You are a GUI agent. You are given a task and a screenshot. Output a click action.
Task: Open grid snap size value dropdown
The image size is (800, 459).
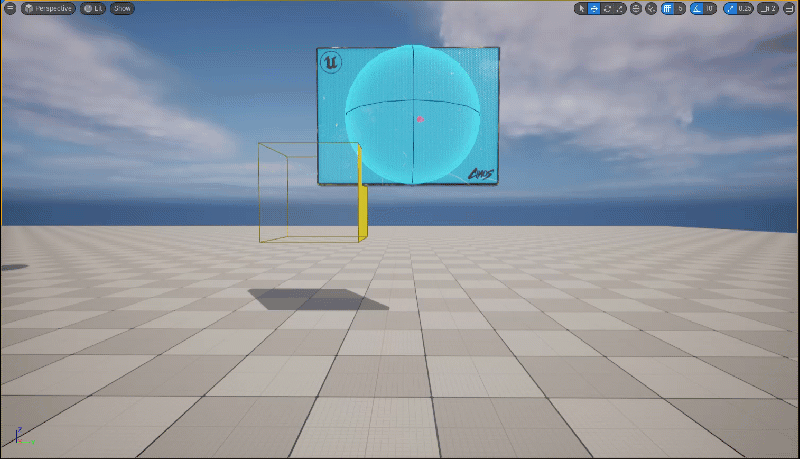(680, 8)
